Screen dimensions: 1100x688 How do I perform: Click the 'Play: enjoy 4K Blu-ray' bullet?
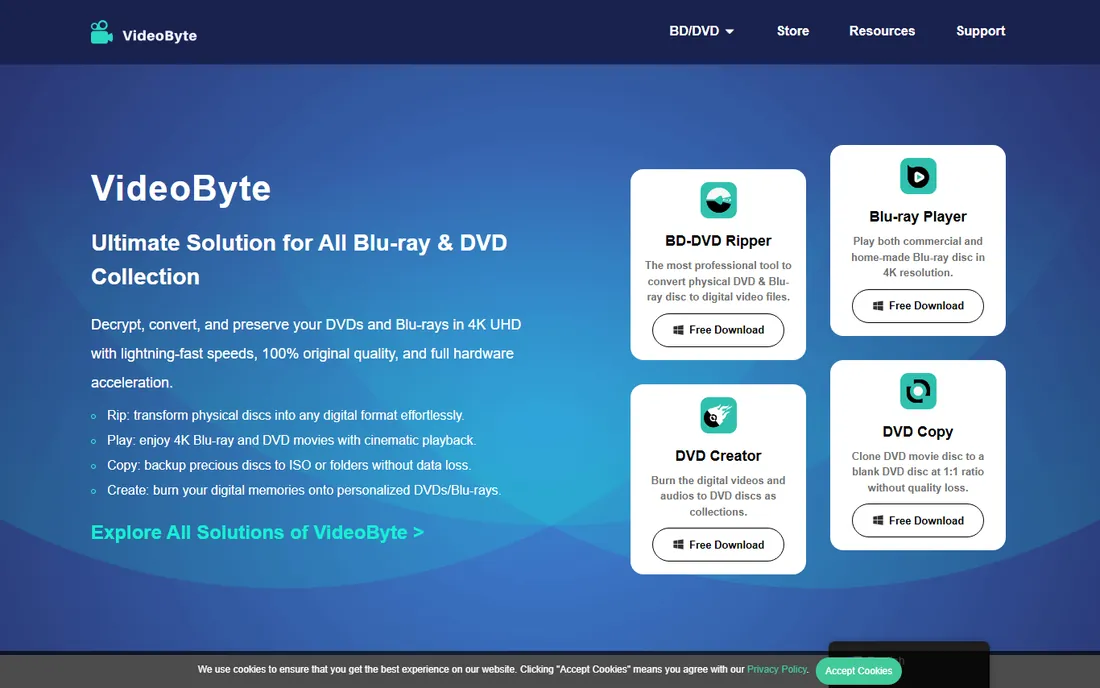[x=291, y=440]
